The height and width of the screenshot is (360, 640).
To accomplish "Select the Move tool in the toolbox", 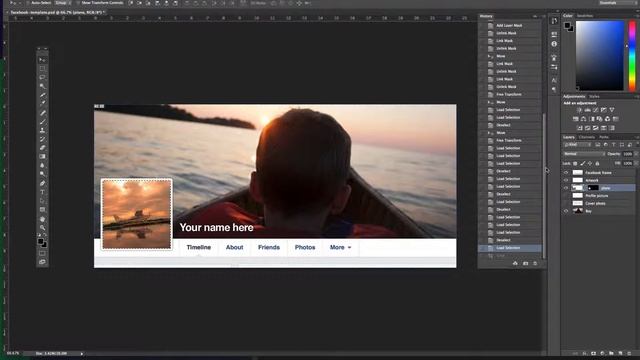I will pyautogui.click(x=42, y=60).
